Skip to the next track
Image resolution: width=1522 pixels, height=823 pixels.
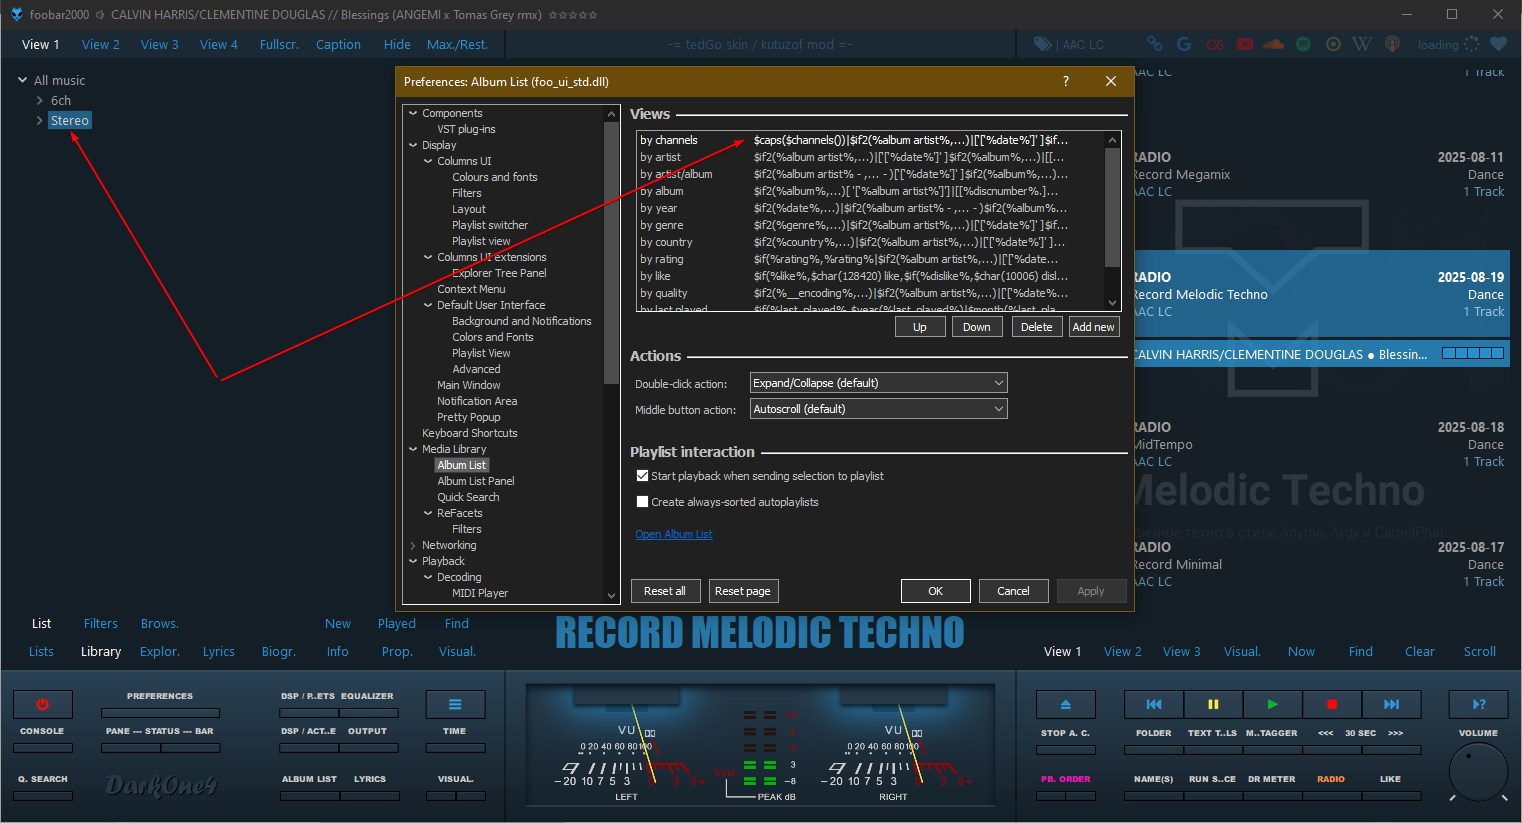pyautogui.click(x=1391, y=704)
